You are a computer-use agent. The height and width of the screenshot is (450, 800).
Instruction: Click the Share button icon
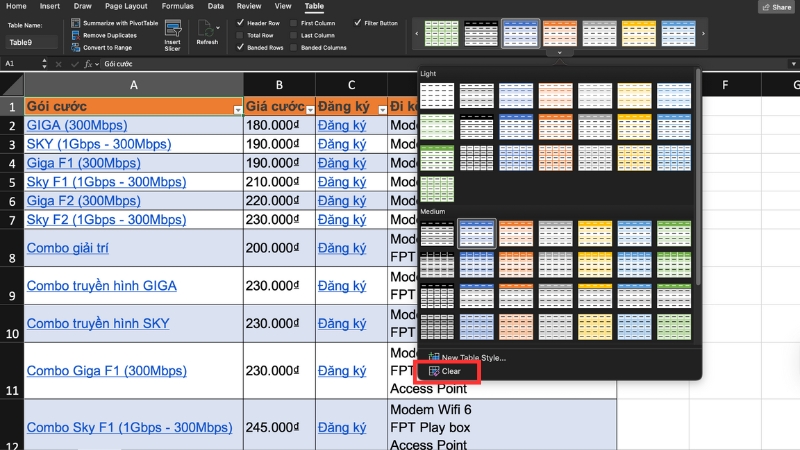click(x=765, y=7)
